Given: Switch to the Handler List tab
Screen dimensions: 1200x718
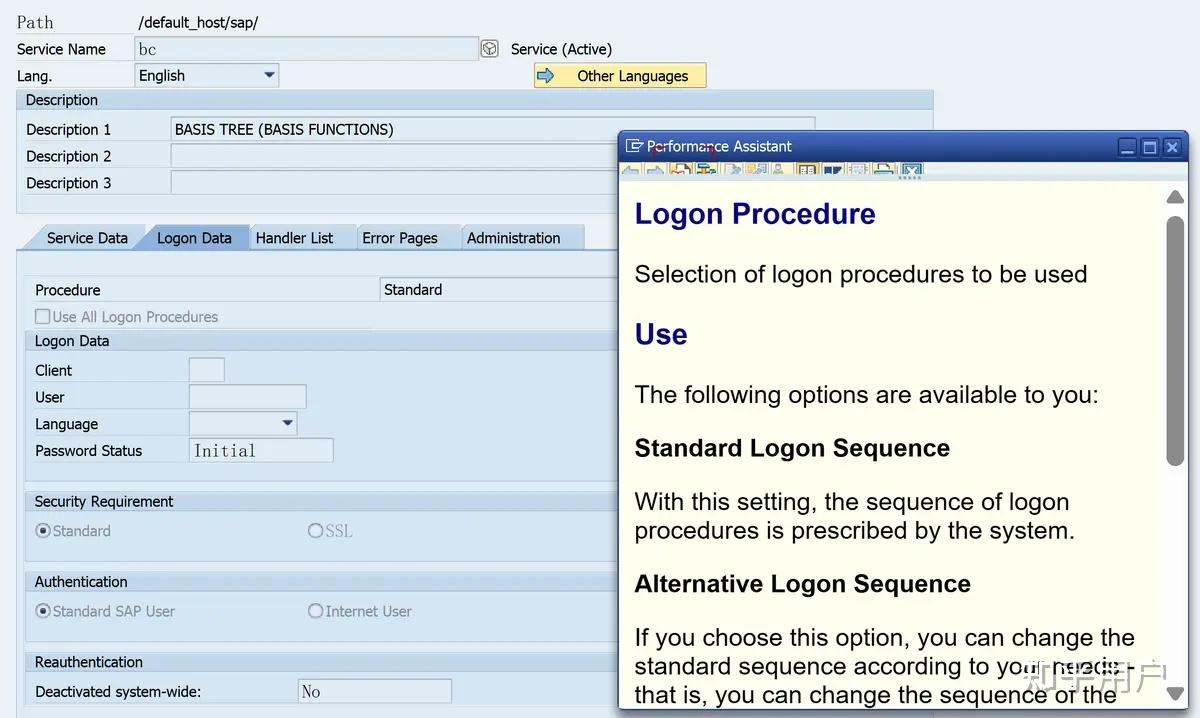Looking at the screenshot, I should [x=302, y=237].
